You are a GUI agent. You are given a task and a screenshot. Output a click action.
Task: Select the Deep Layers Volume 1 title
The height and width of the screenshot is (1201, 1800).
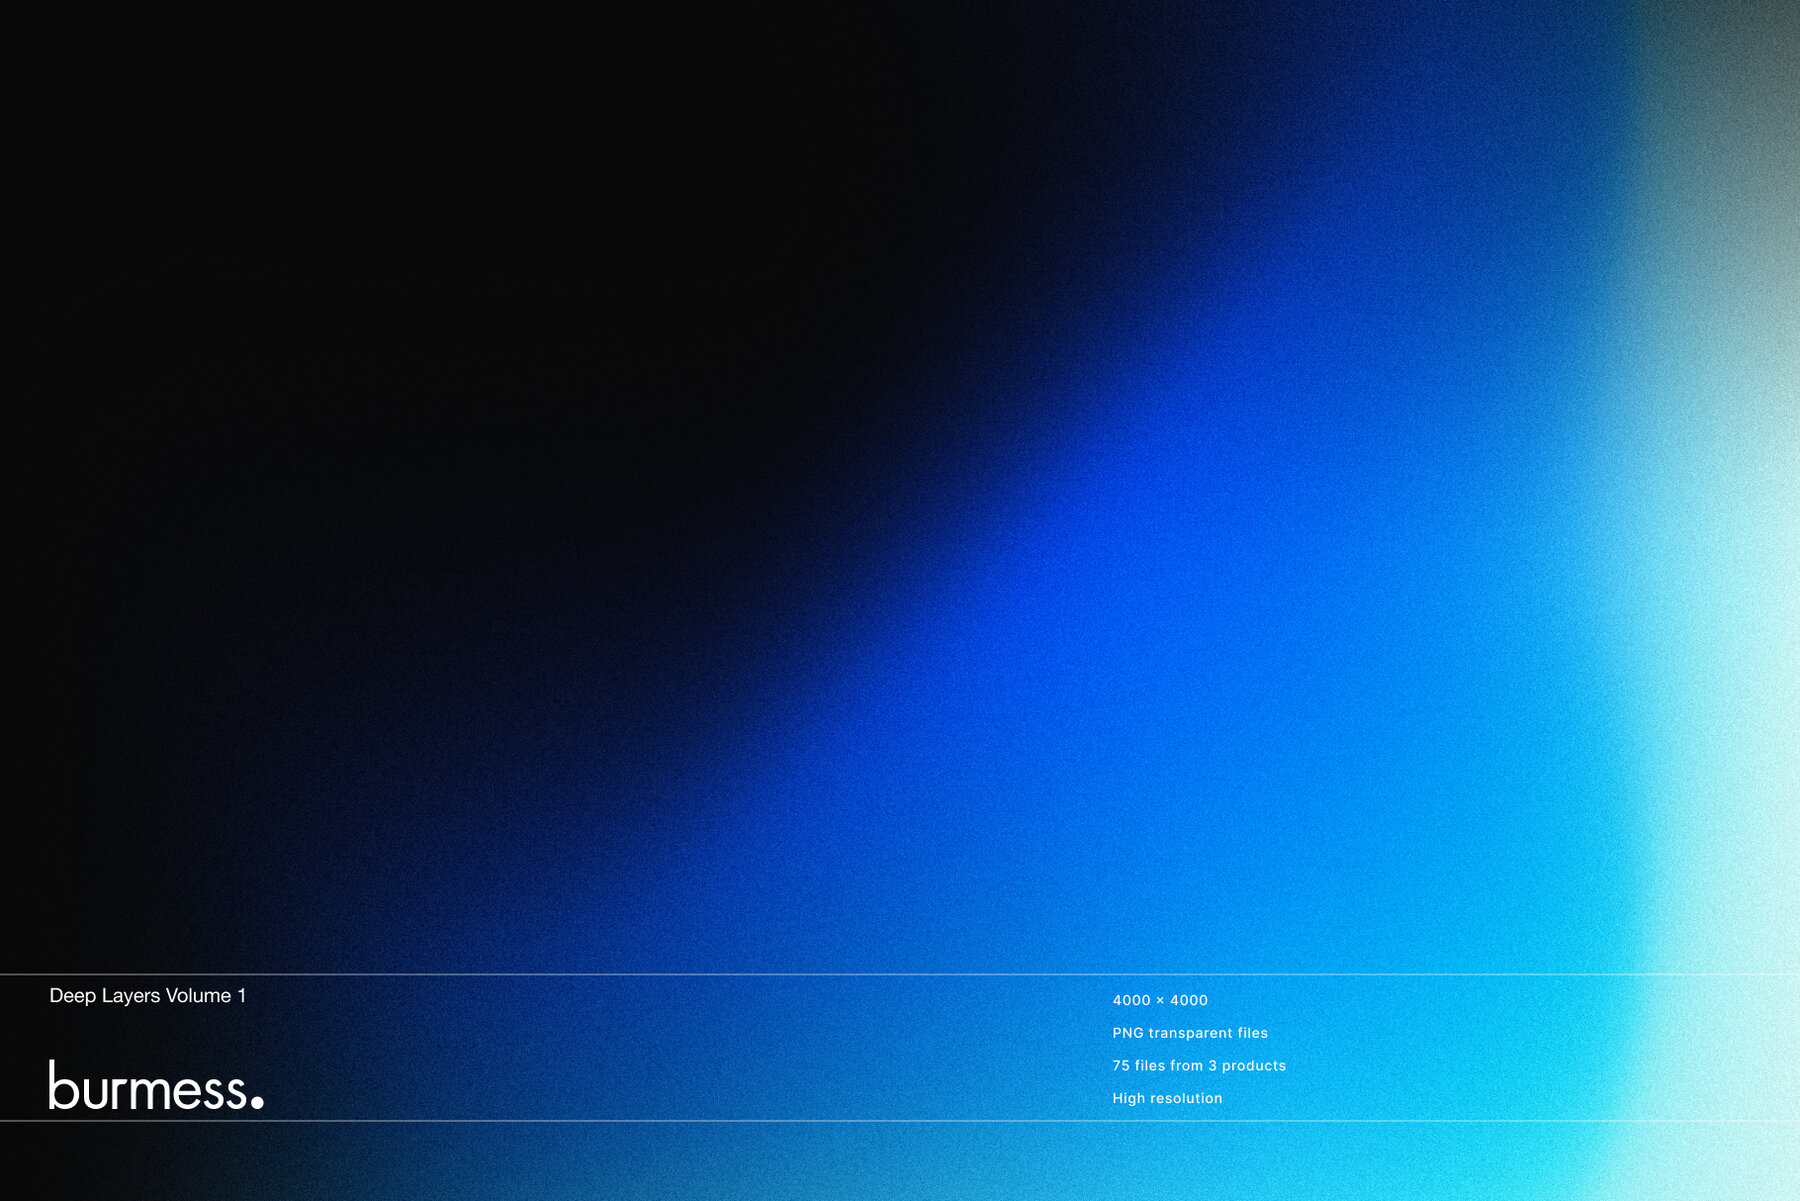click(x=147, y=996)
